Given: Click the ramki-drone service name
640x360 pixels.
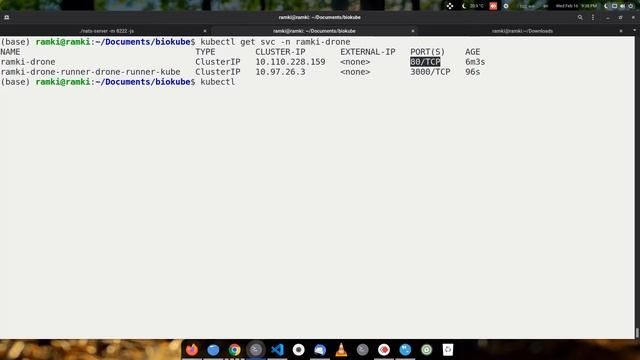Looking at the screenshot, I should tap(28, 62).
